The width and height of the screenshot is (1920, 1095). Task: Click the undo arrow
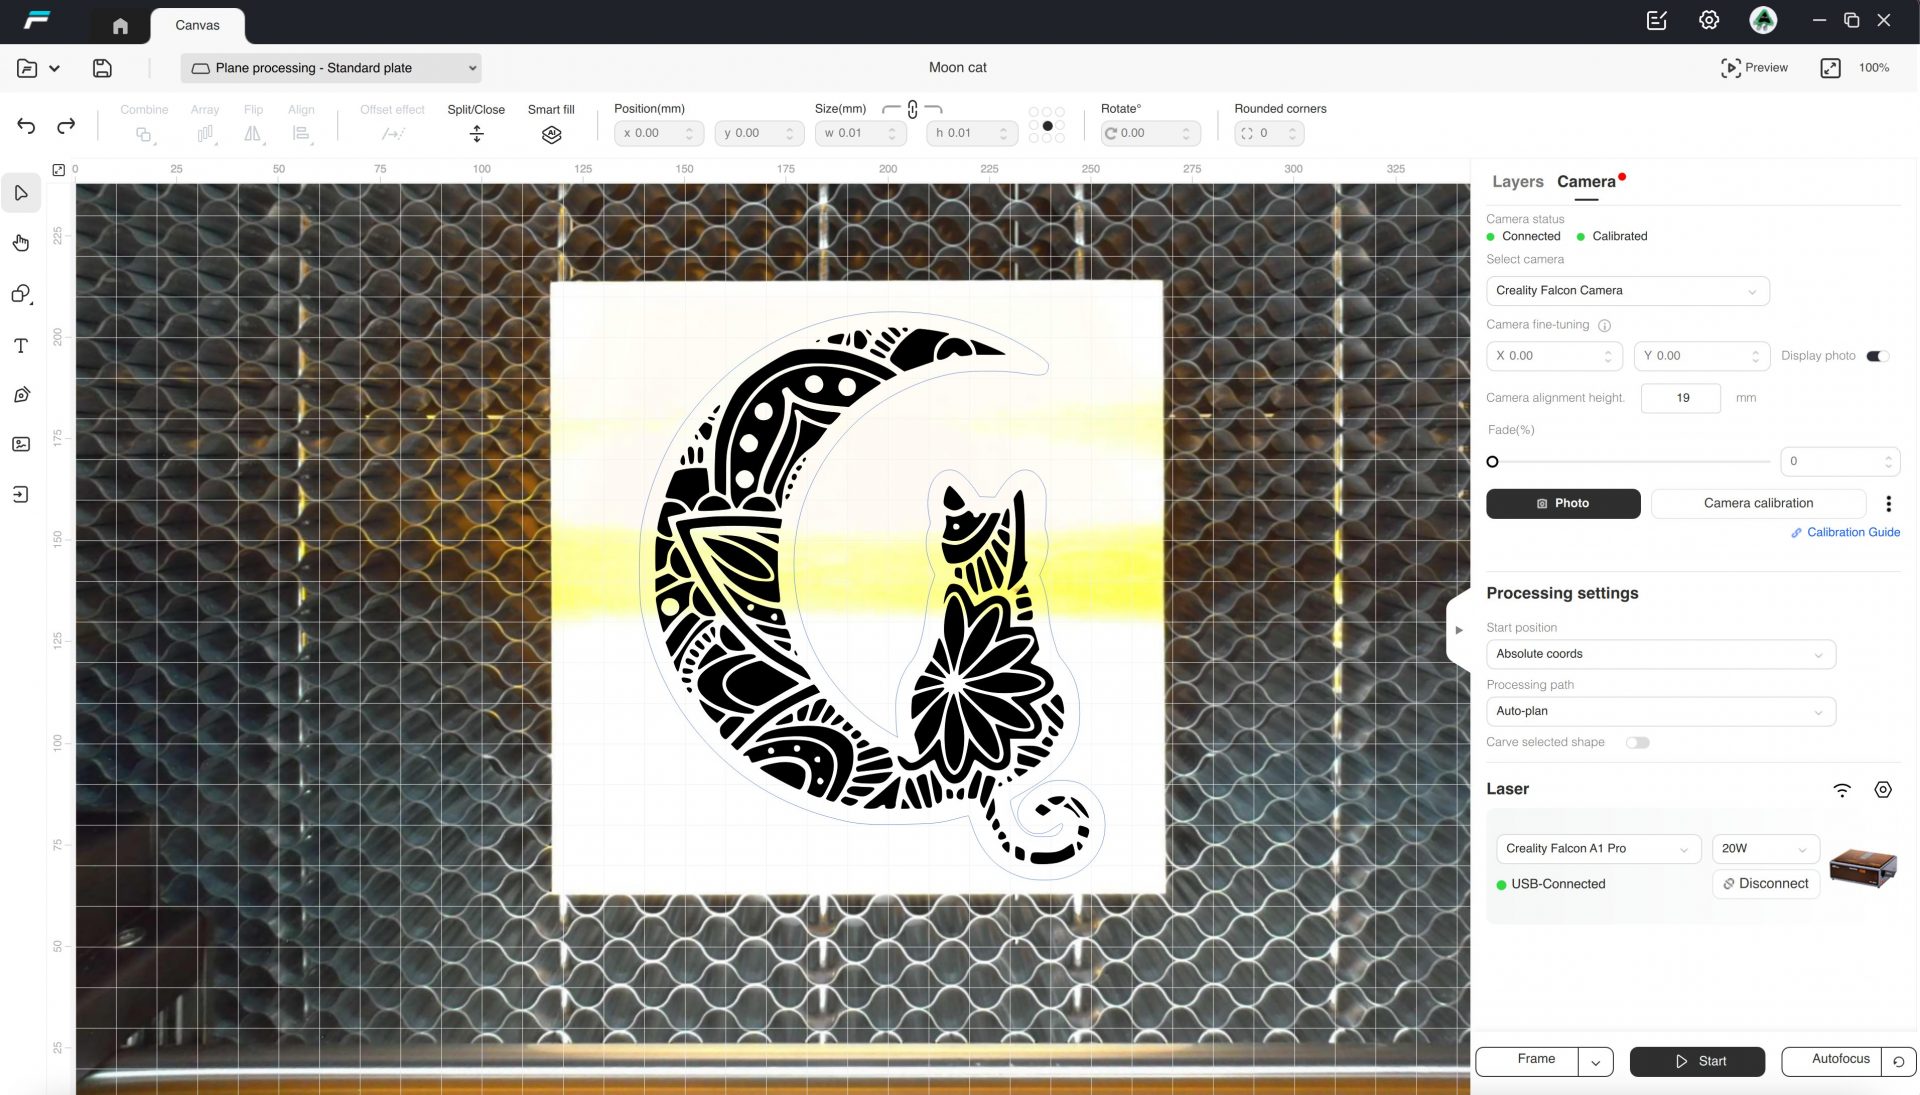pyautogui.click(x=27, y=126)
